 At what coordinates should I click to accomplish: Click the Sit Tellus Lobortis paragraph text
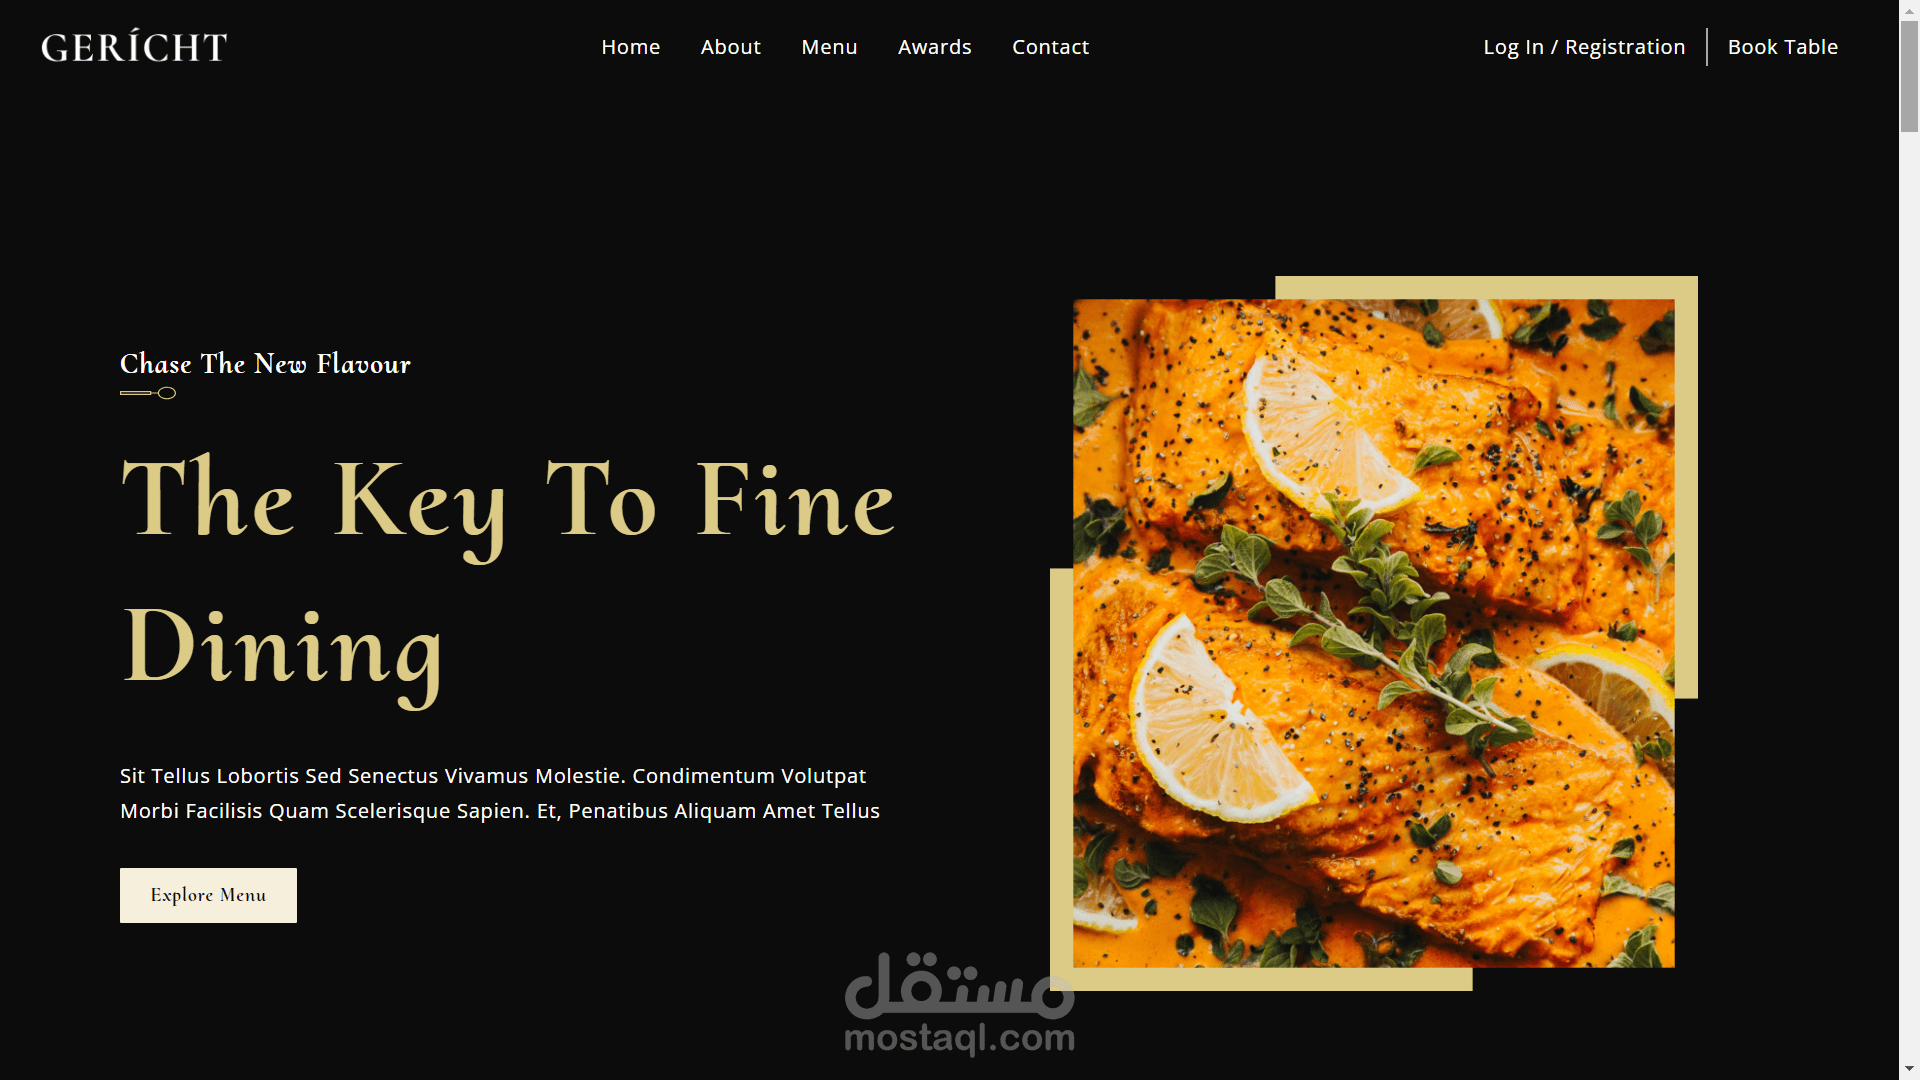(x=500, y=793)
